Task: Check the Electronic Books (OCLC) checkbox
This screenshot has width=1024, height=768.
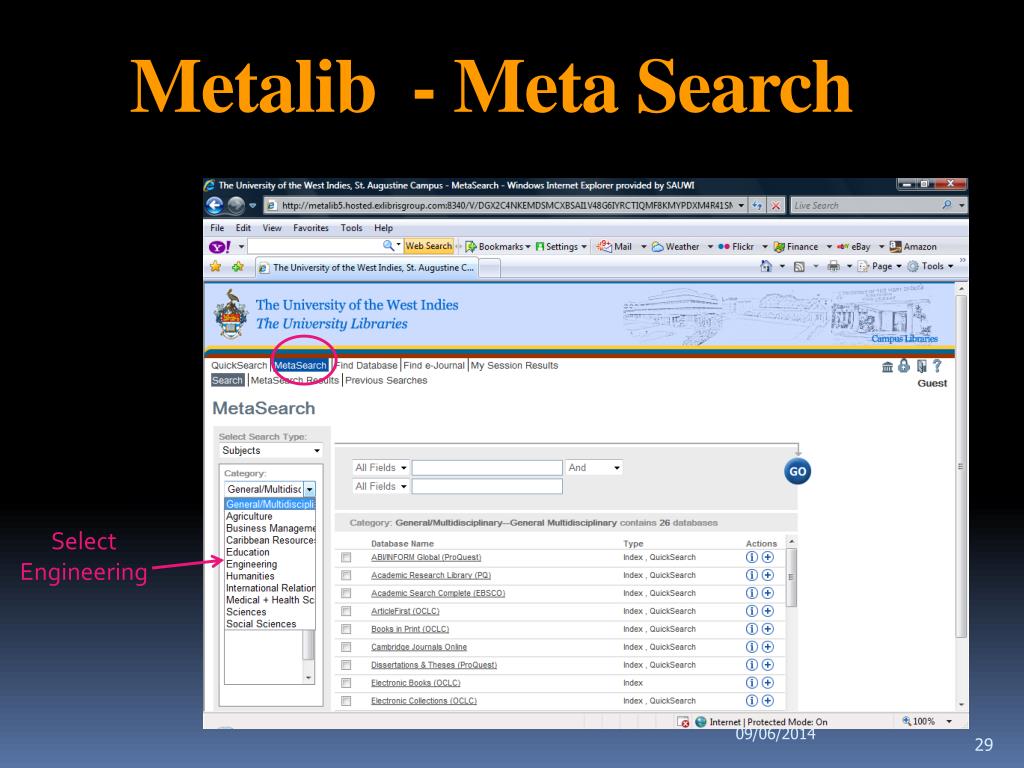Action: [346, 683]
